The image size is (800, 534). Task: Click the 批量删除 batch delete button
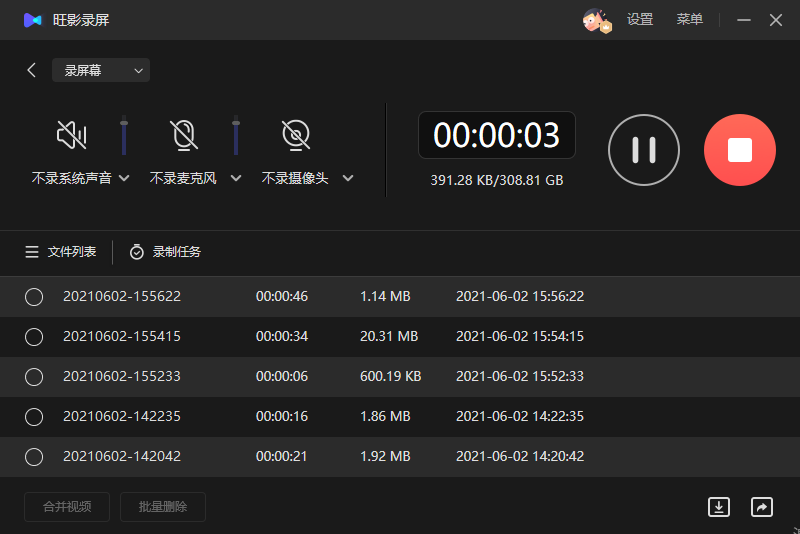point(163,507)
